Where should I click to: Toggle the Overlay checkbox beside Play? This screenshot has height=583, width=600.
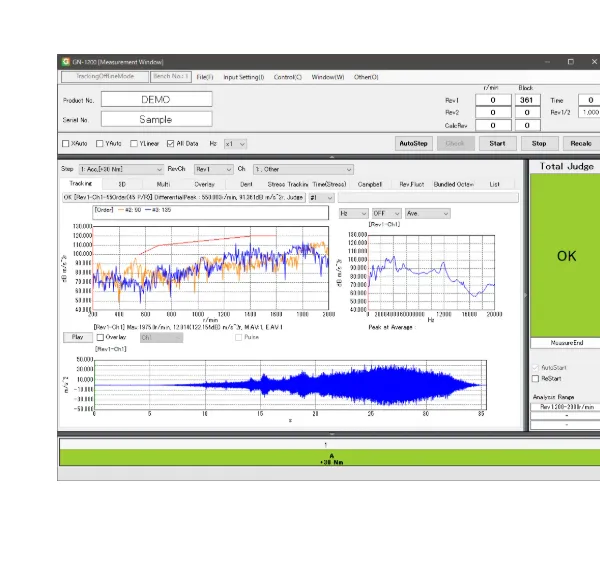point(100,337)
